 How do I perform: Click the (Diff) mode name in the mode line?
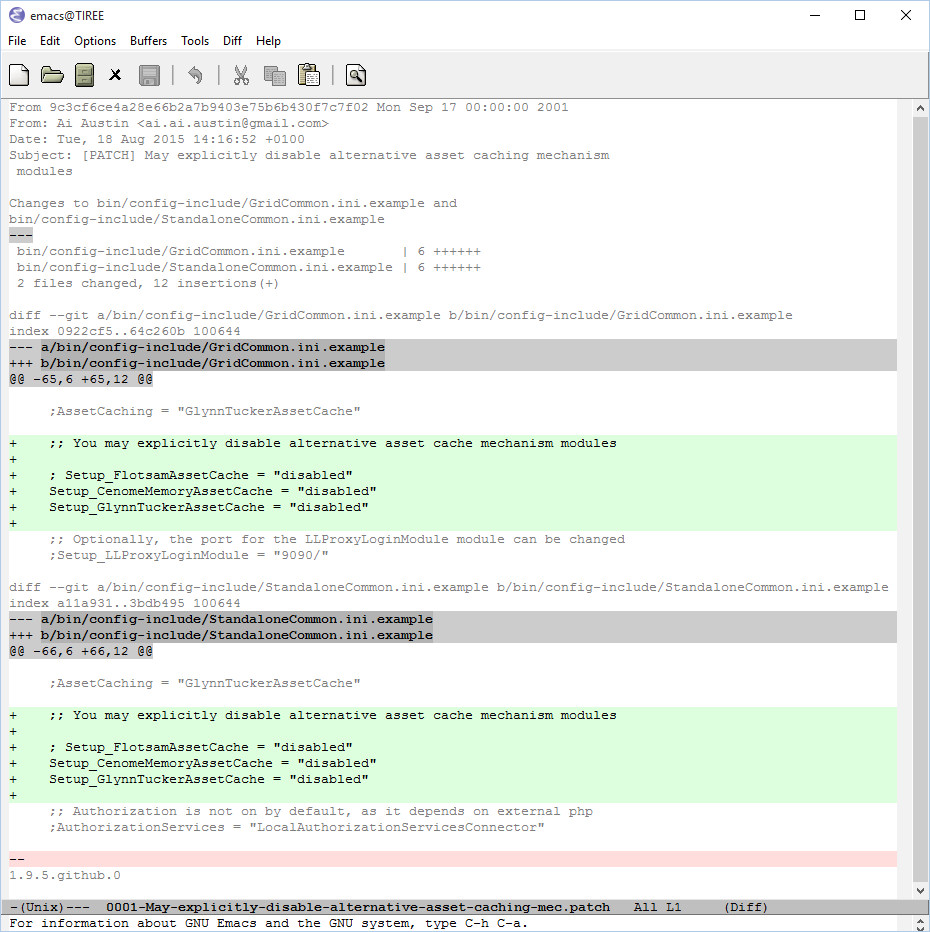pos(744,907)
